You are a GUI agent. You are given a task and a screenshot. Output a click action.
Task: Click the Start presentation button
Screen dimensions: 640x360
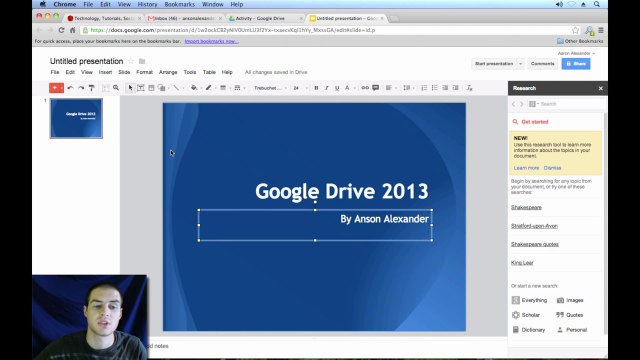point(494,64)
